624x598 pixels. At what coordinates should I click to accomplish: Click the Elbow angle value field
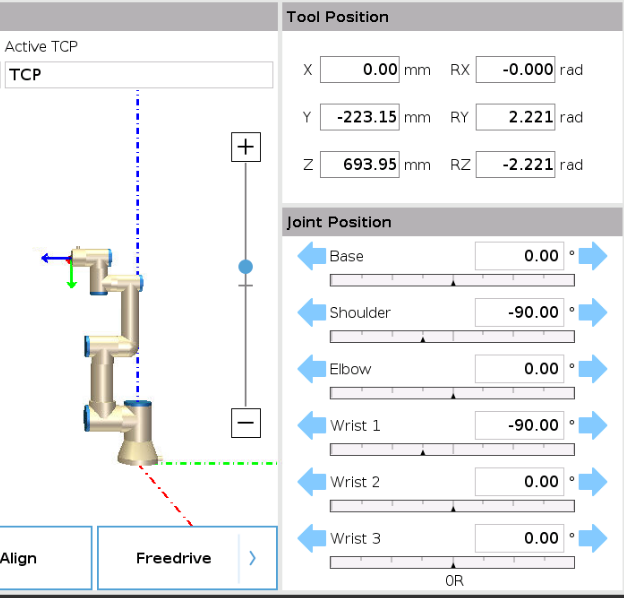tap(519, 369)
